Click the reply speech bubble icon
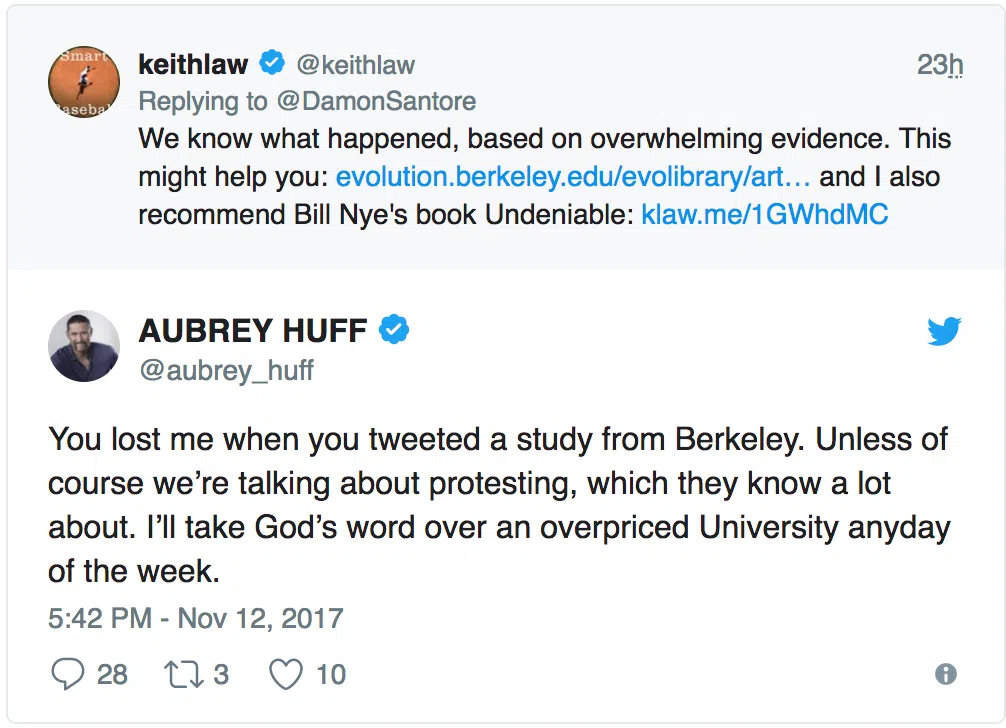1006x728 pixels. point(67,674)
